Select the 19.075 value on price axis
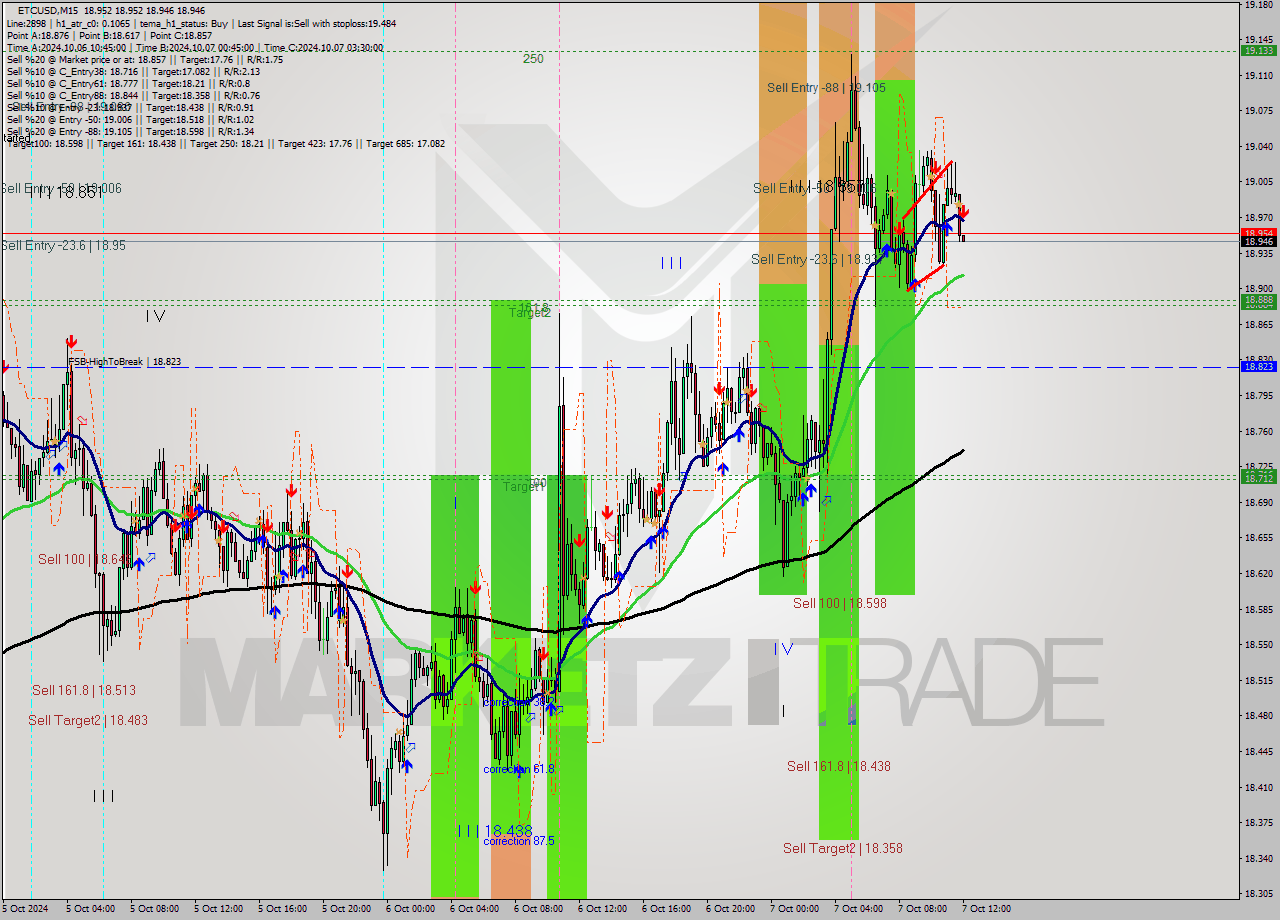The image size is (1280, 920). tap(1258, 111)
